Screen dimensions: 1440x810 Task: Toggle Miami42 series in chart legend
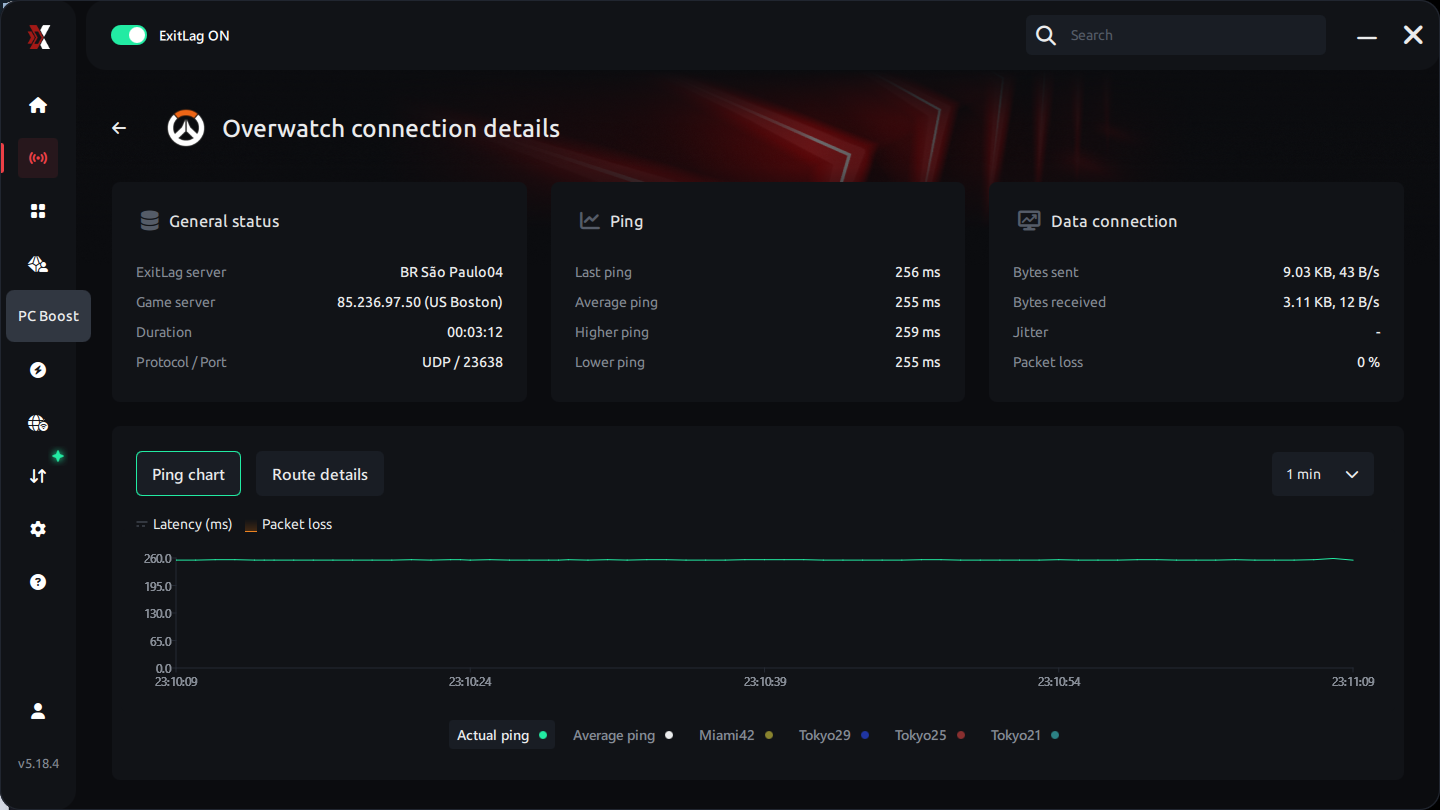click(x=735, y=735)
